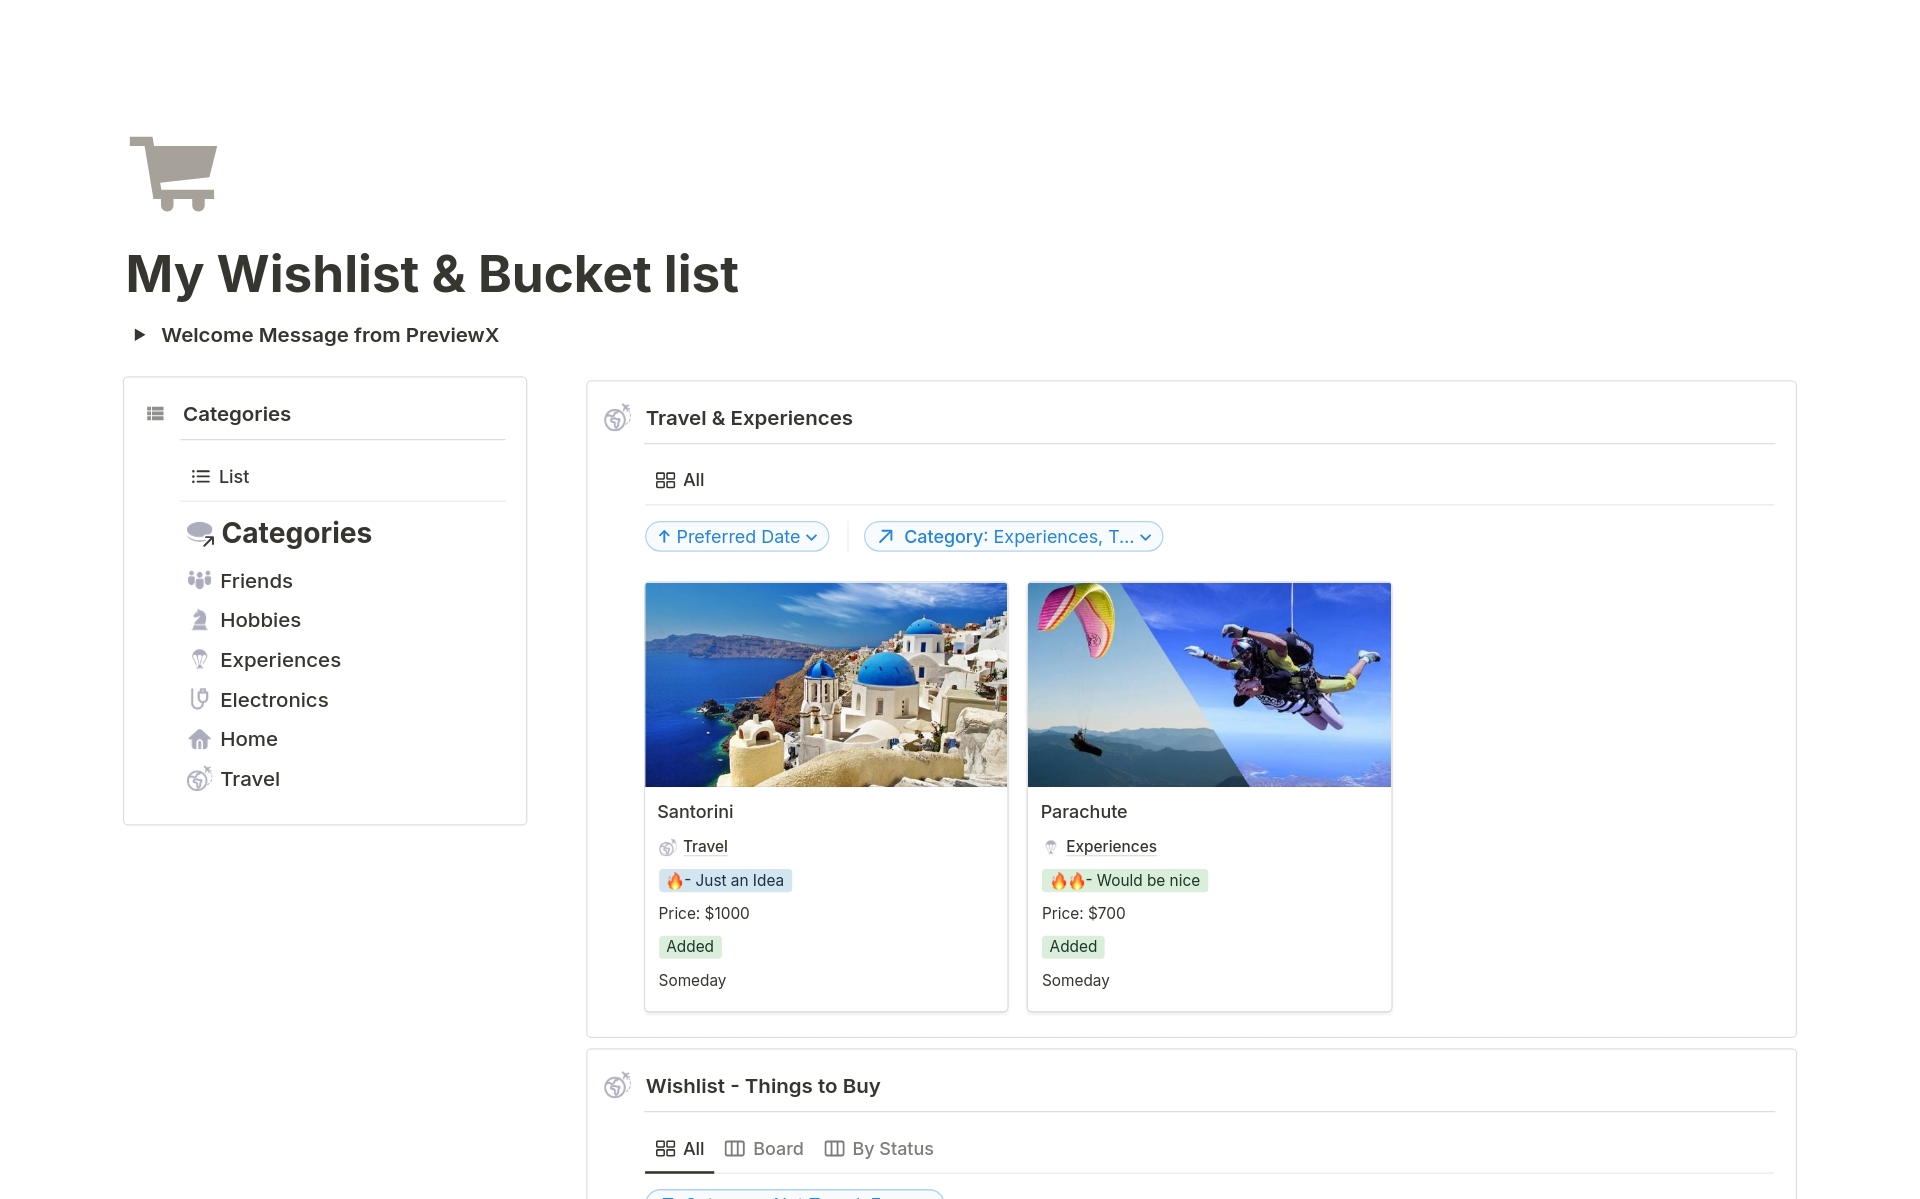Click the Home house icon

[x=199, y=739]
